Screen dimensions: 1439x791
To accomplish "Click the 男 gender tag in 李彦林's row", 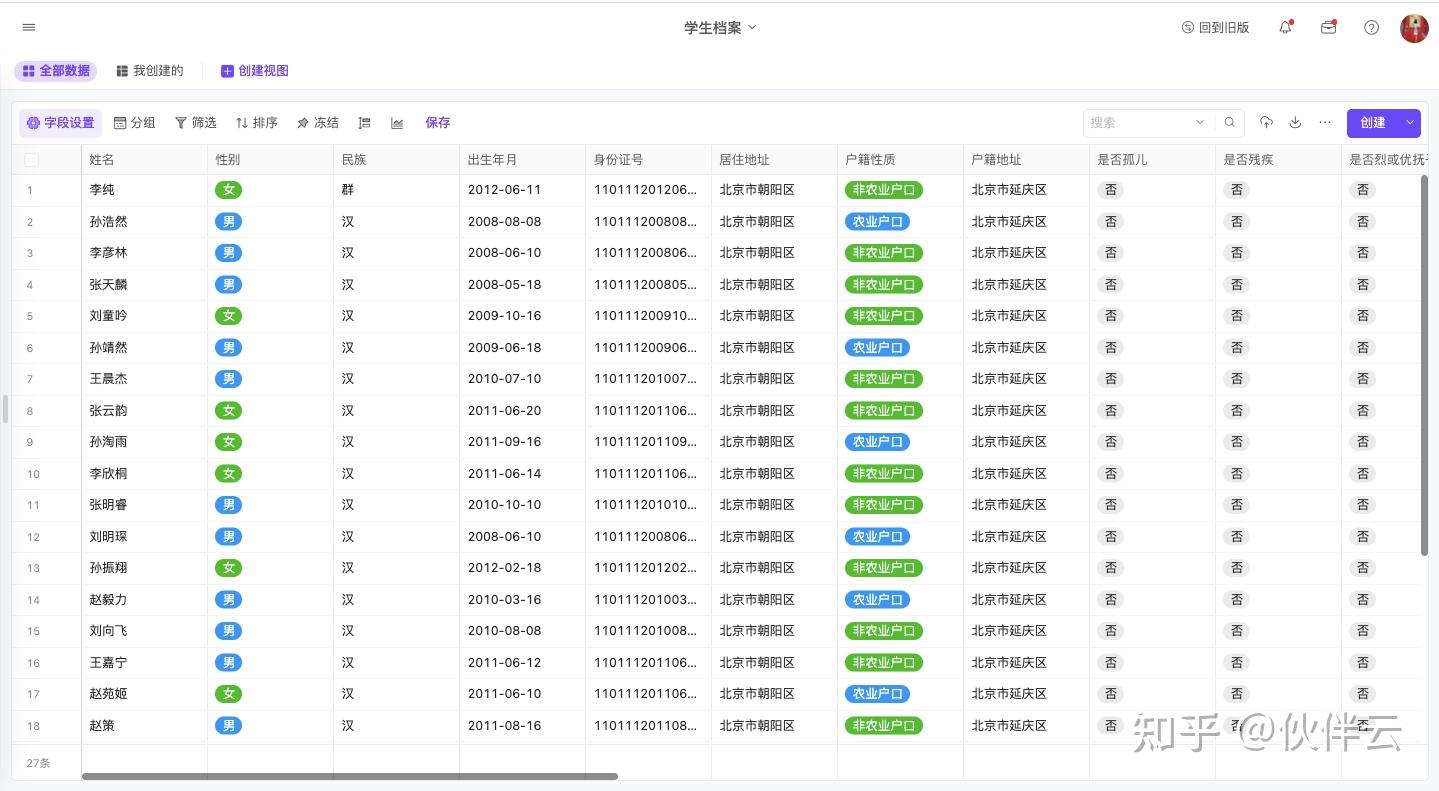I will coord(229,253).
